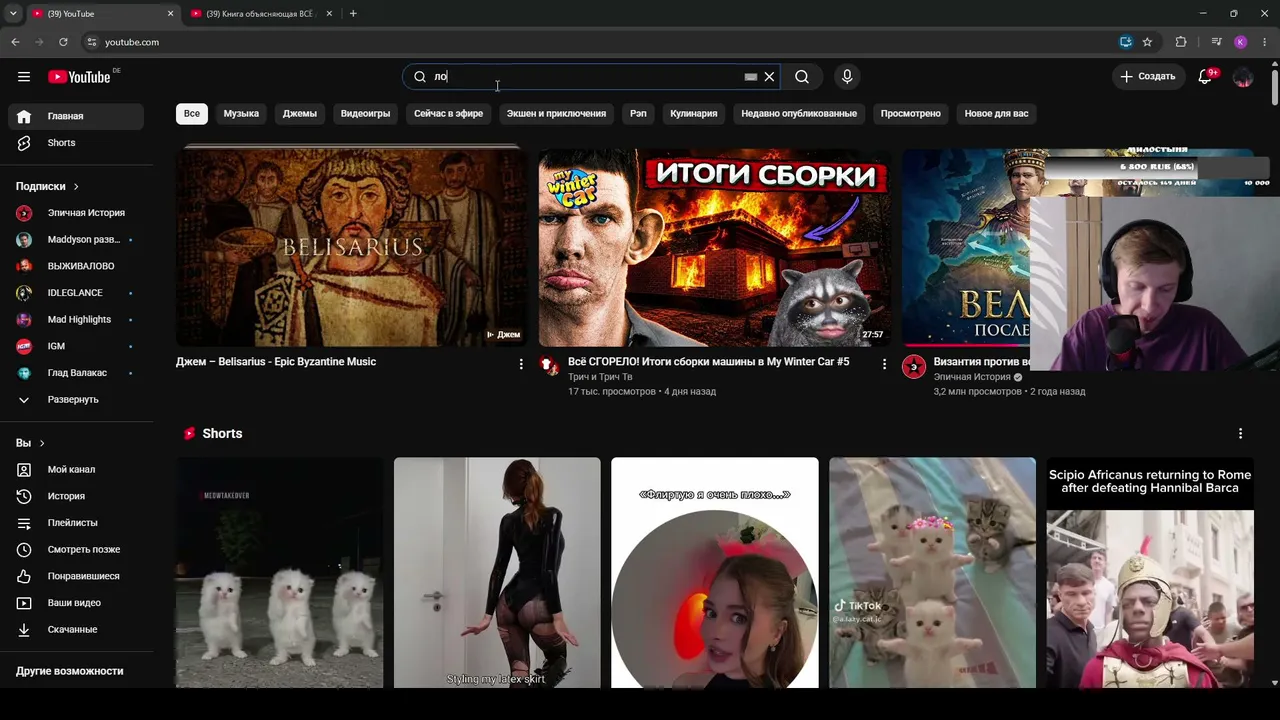Viewport: 1280px width, 720px height.
Task: Open the ИТОГИ СБОРКИ video thumbnail
Action: pyautogui.click(x=714, y=247)
